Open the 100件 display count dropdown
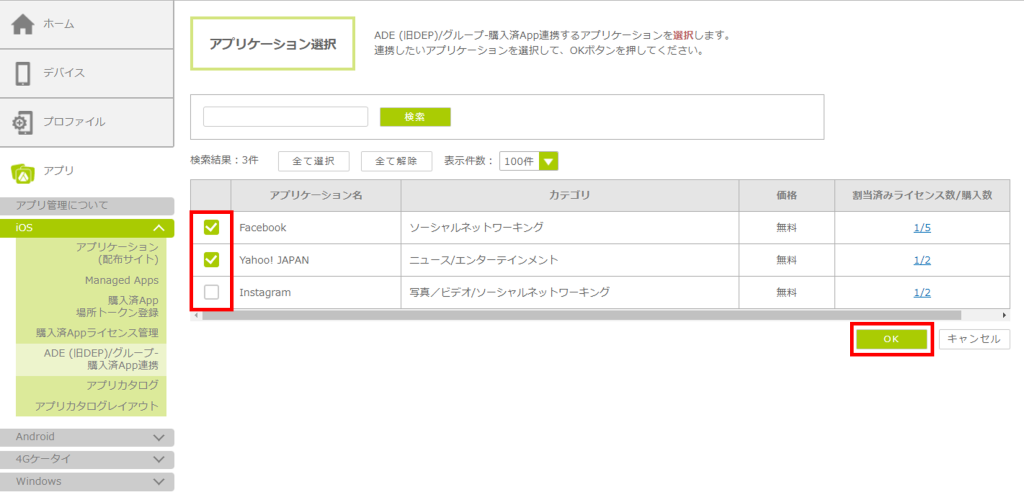The height and width of the screenshot is (500, 1024). [547, 161]
